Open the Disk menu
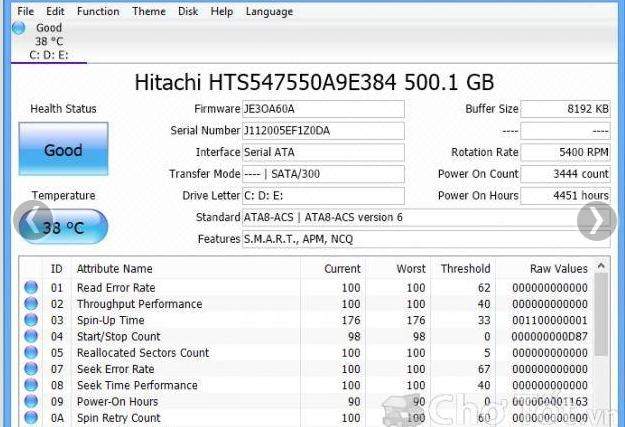Image resolution: width=625 pixels, height=427 pixels. (x=188, y=11)
